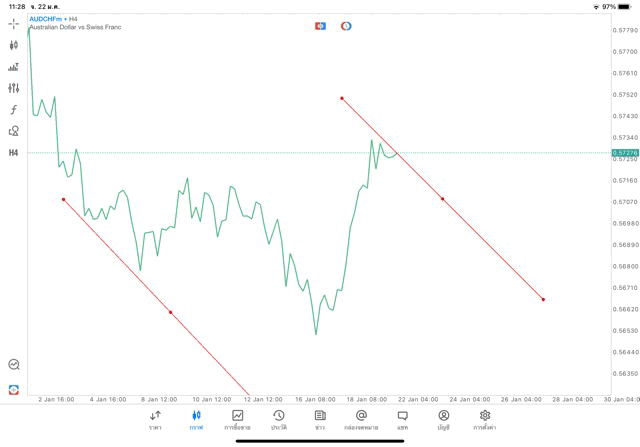Open the การตั้งค่า (Settings) tab
Viewport: 640px width, 447px height.
click(485, 420)
